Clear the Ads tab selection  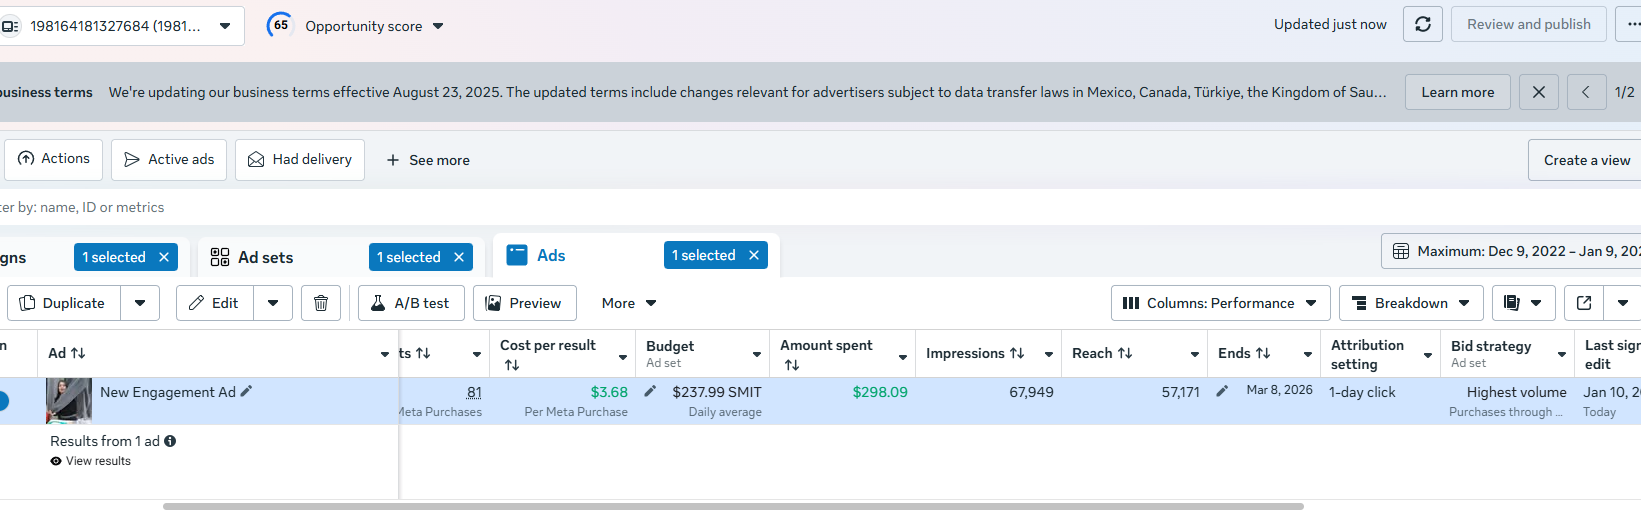754,255
